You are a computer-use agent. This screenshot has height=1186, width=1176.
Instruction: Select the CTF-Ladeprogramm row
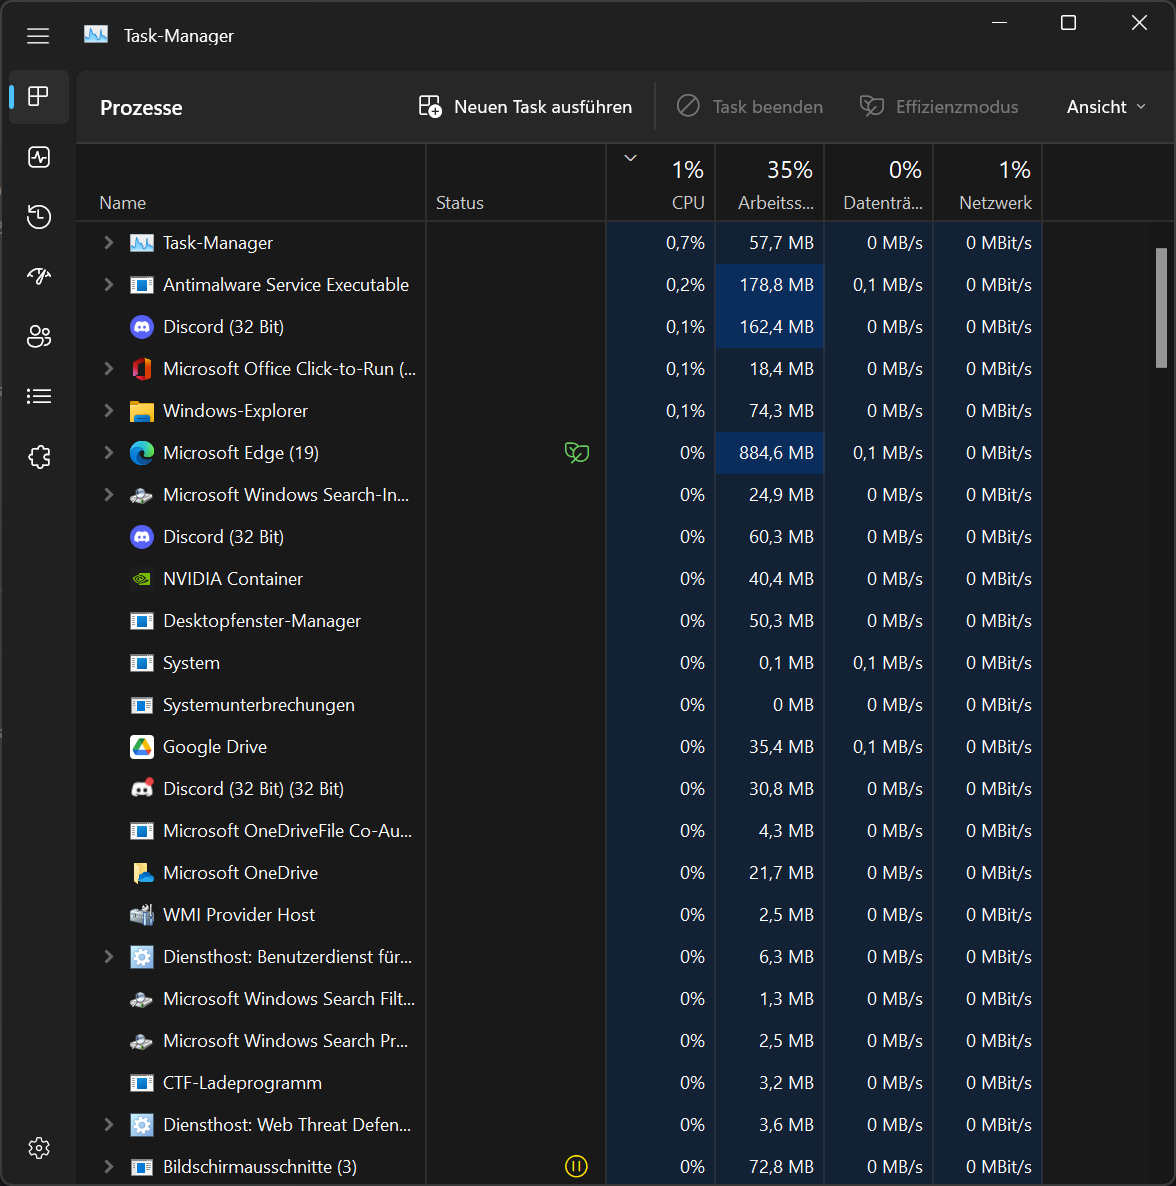[x=560, y=1083]
